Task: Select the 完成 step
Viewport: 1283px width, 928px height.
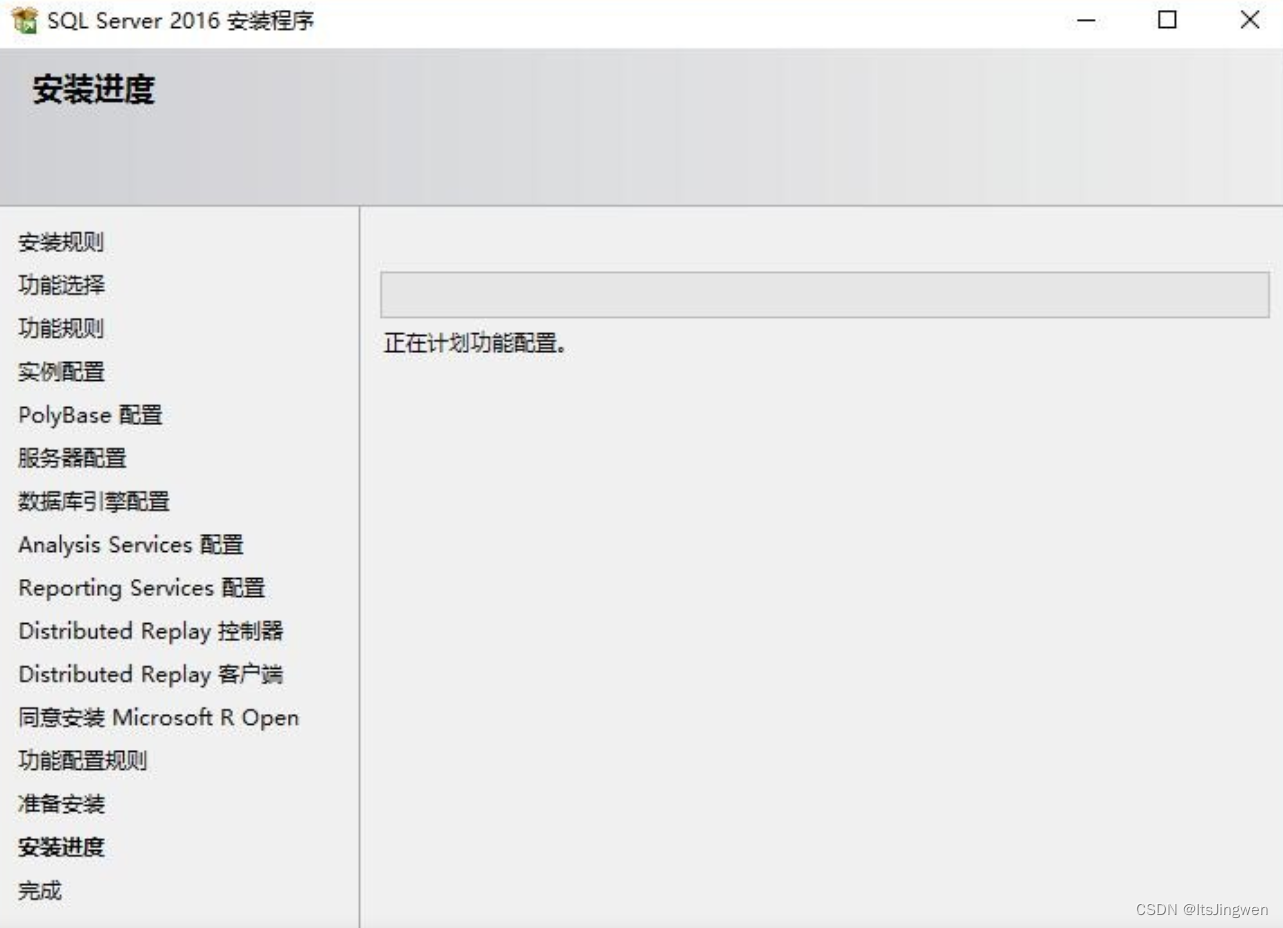Action: pos(40,890)
